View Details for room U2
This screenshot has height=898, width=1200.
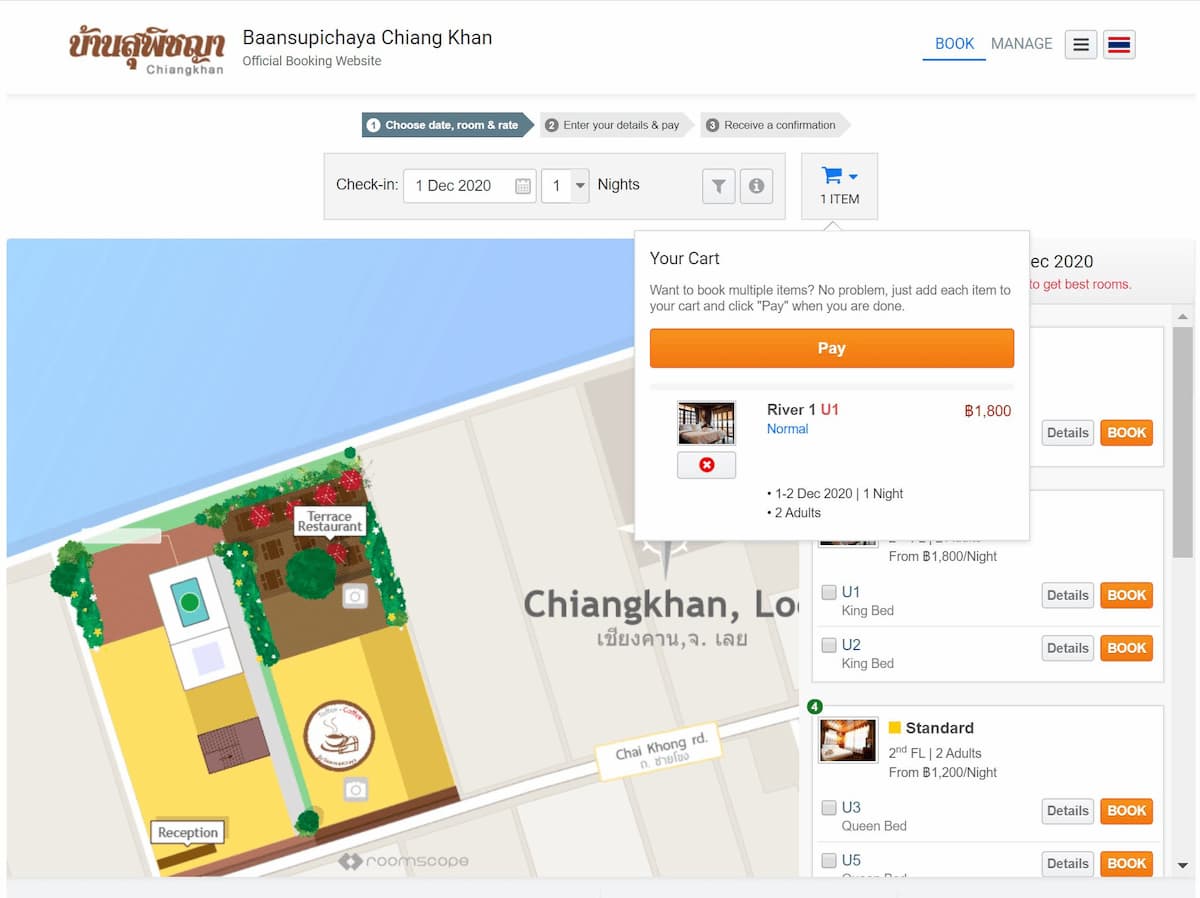pyautogui.click(x=1067, y=648)
